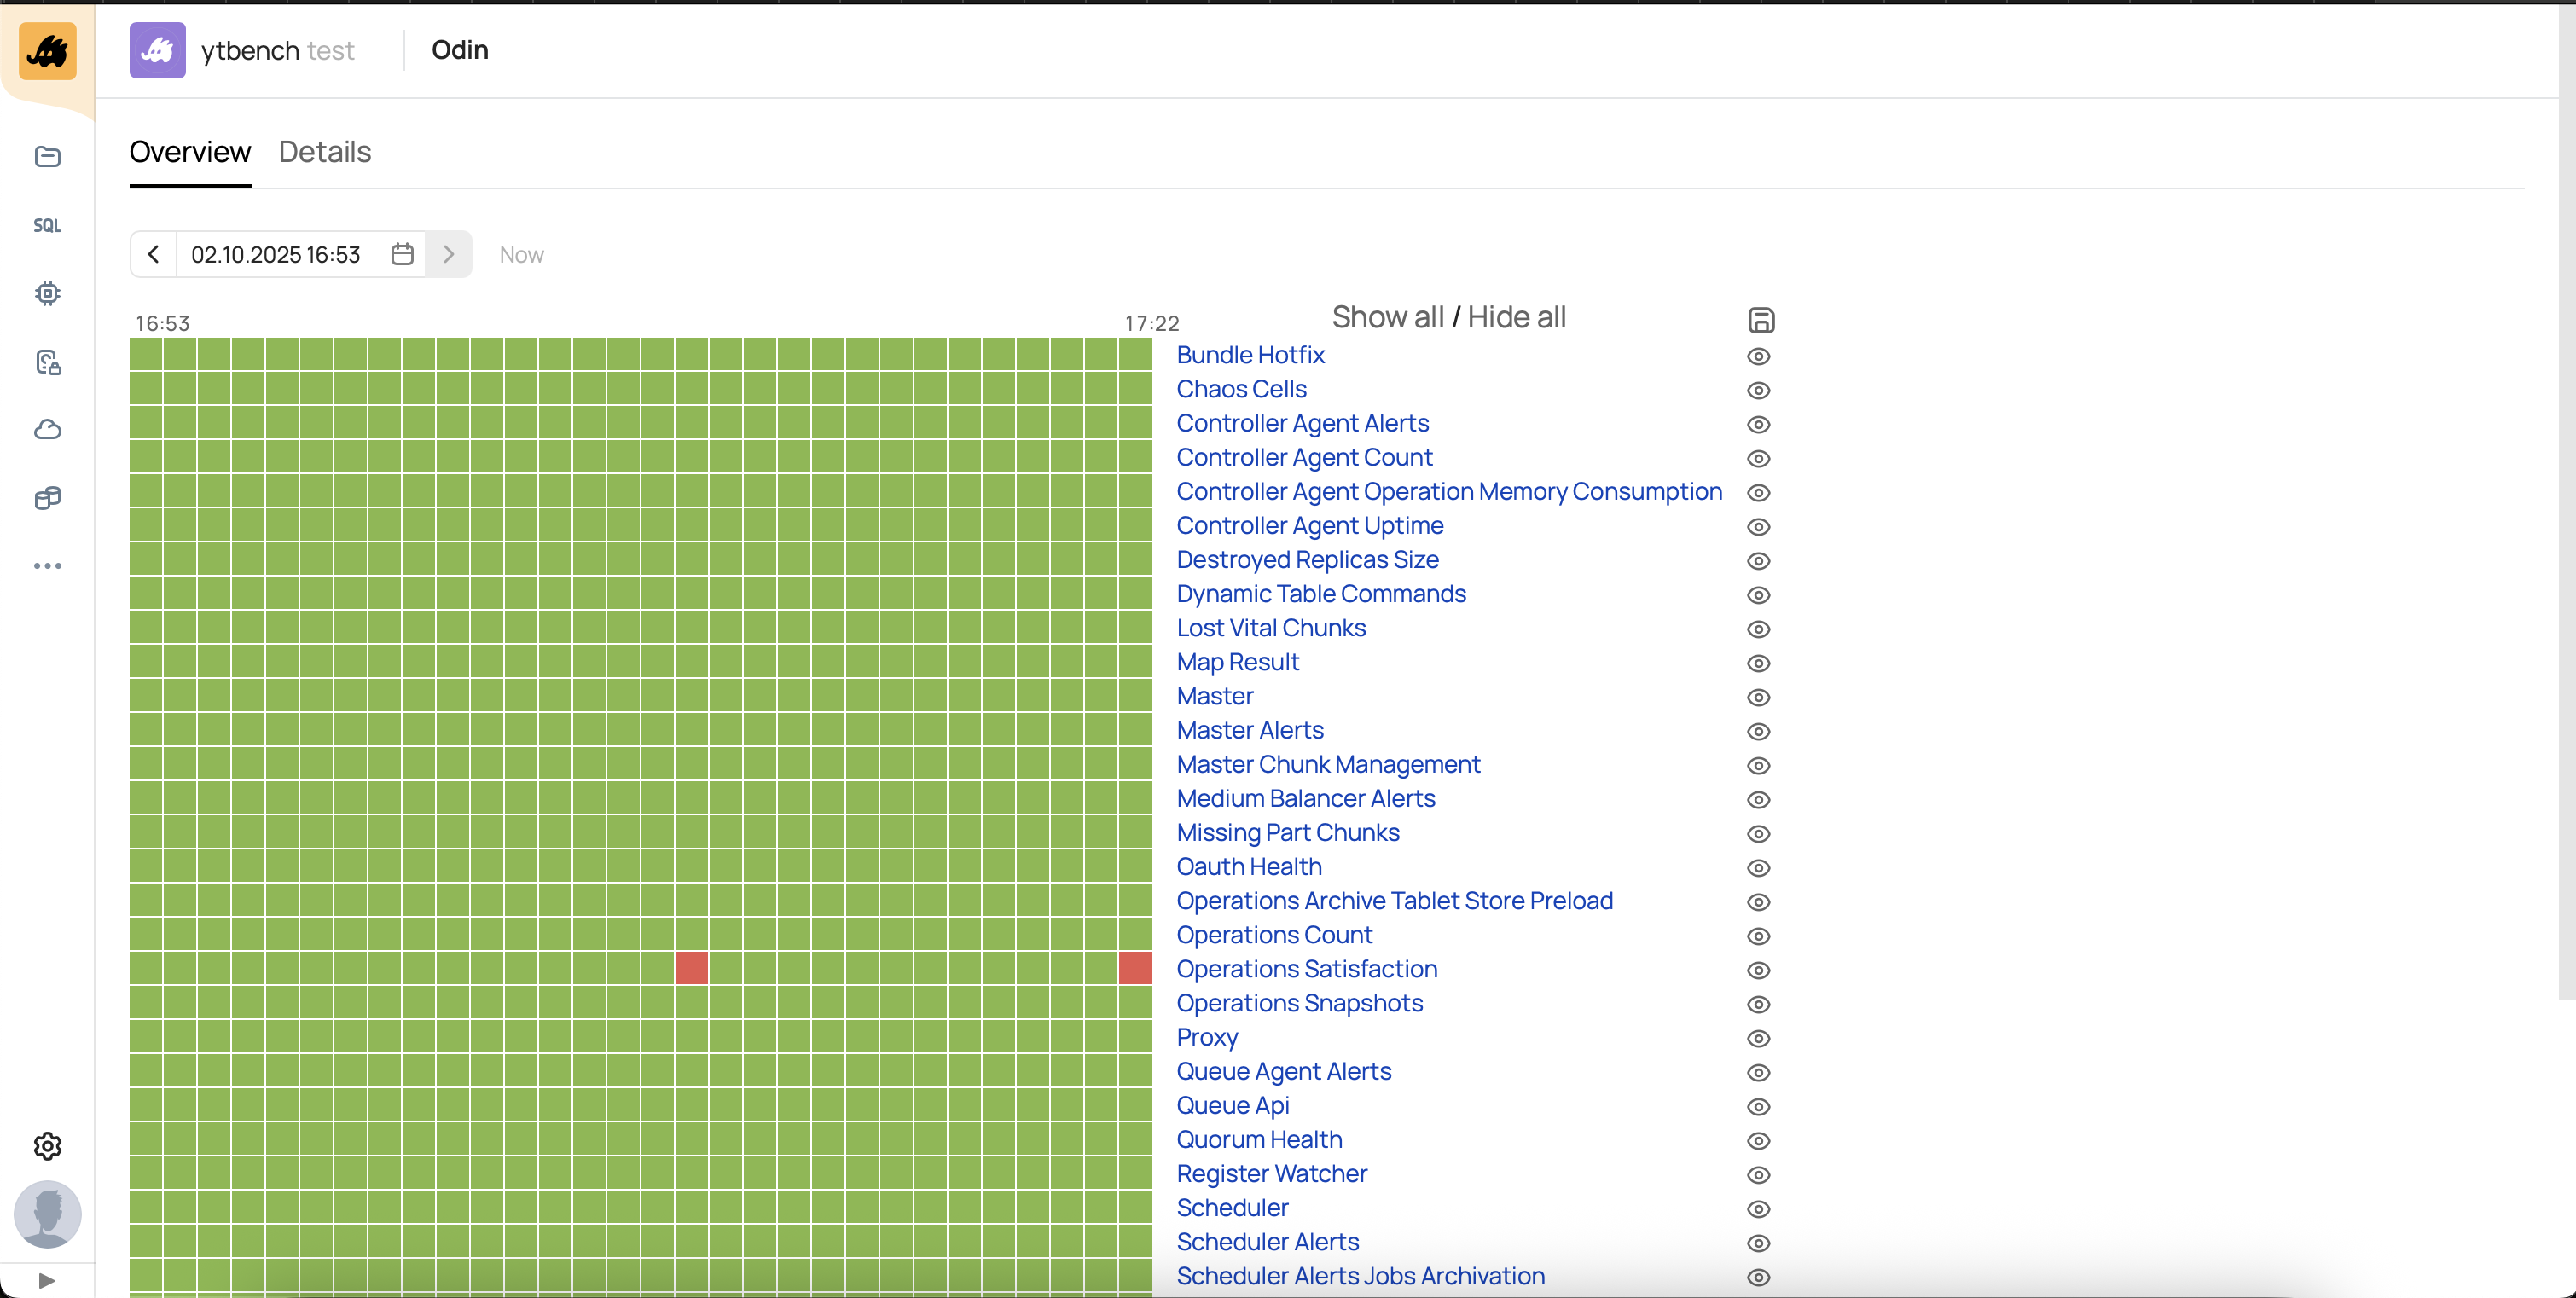Toggle visibility of Bundle Hotfix
Viewport: 2576px width, 1298px height.
(x=1758, y=356)
